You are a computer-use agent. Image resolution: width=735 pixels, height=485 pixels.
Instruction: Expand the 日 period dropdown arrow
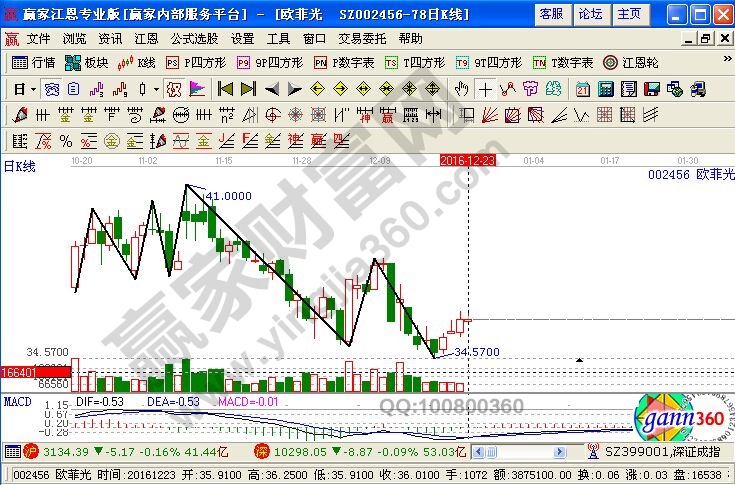pos(33,88)
